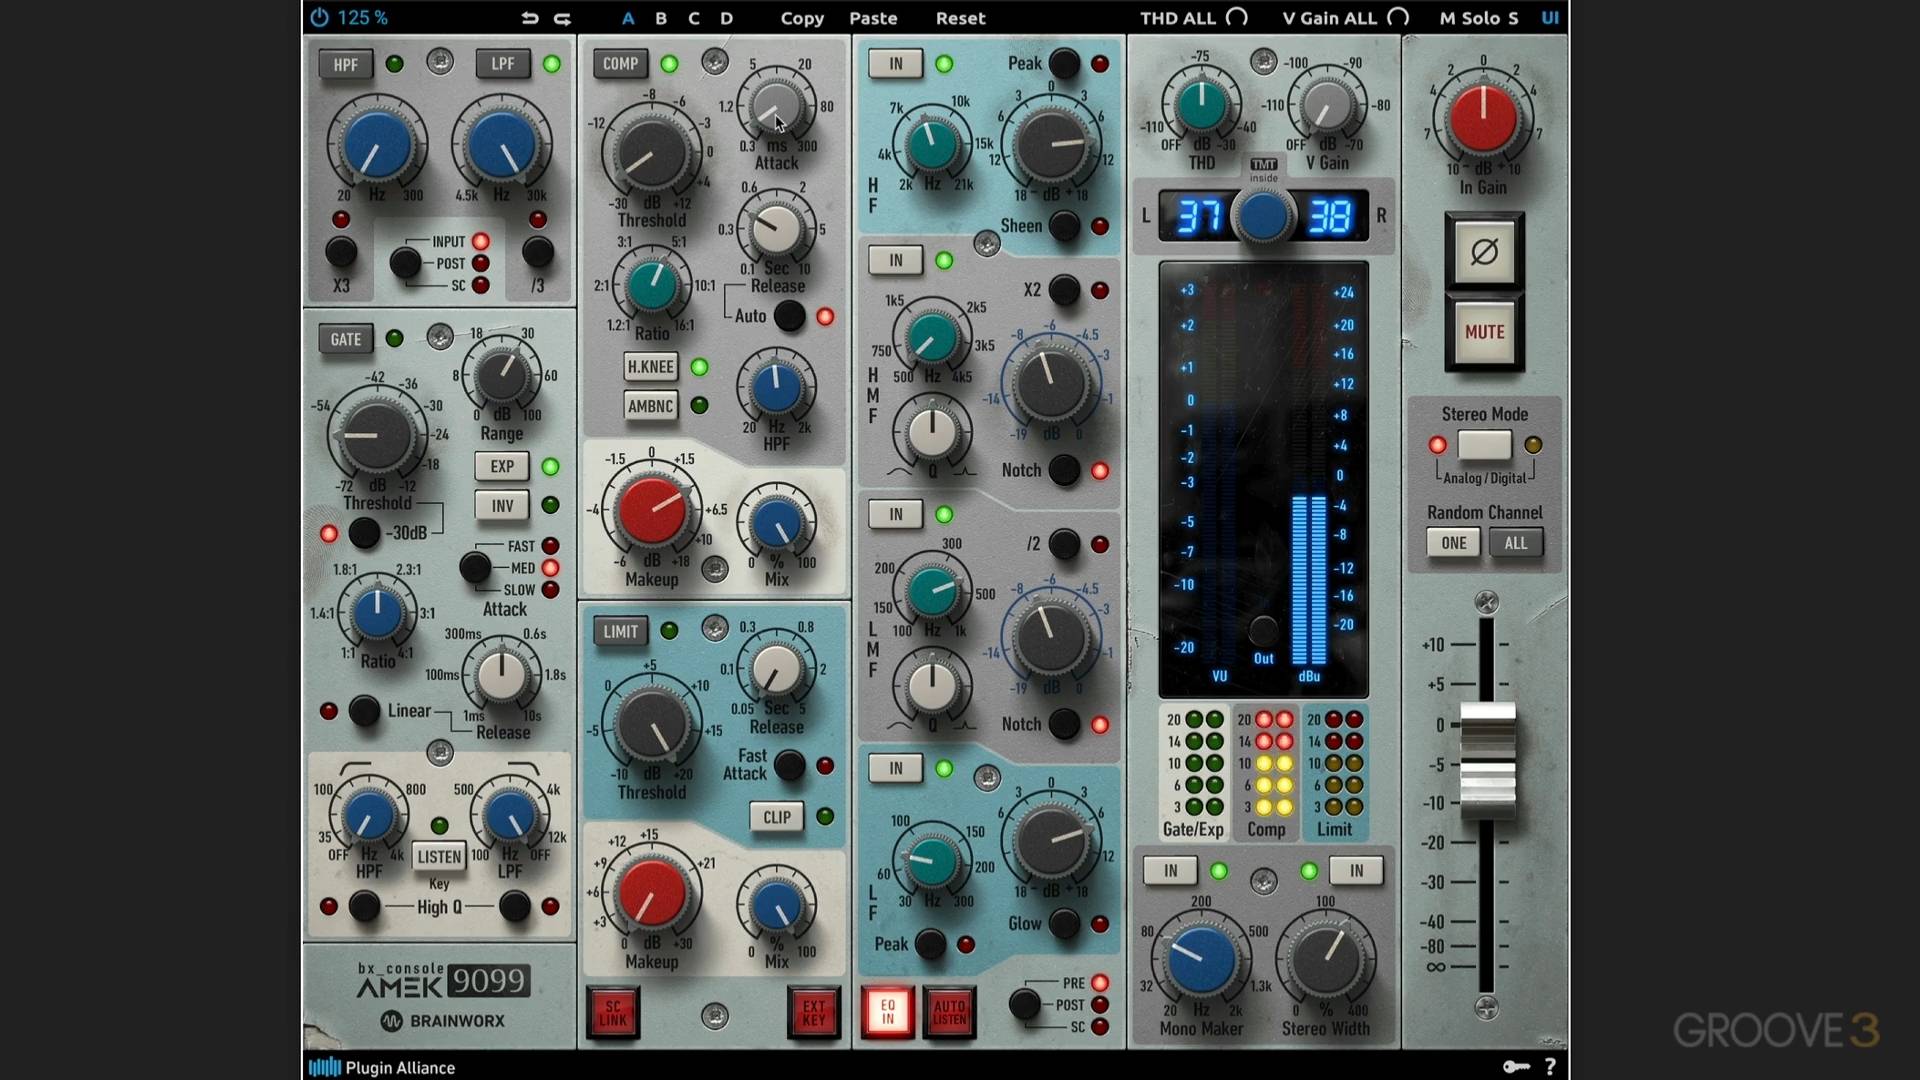Switch to preset slot B
This screenshot has height=1080, width=1920.
[x=660, y=18]
